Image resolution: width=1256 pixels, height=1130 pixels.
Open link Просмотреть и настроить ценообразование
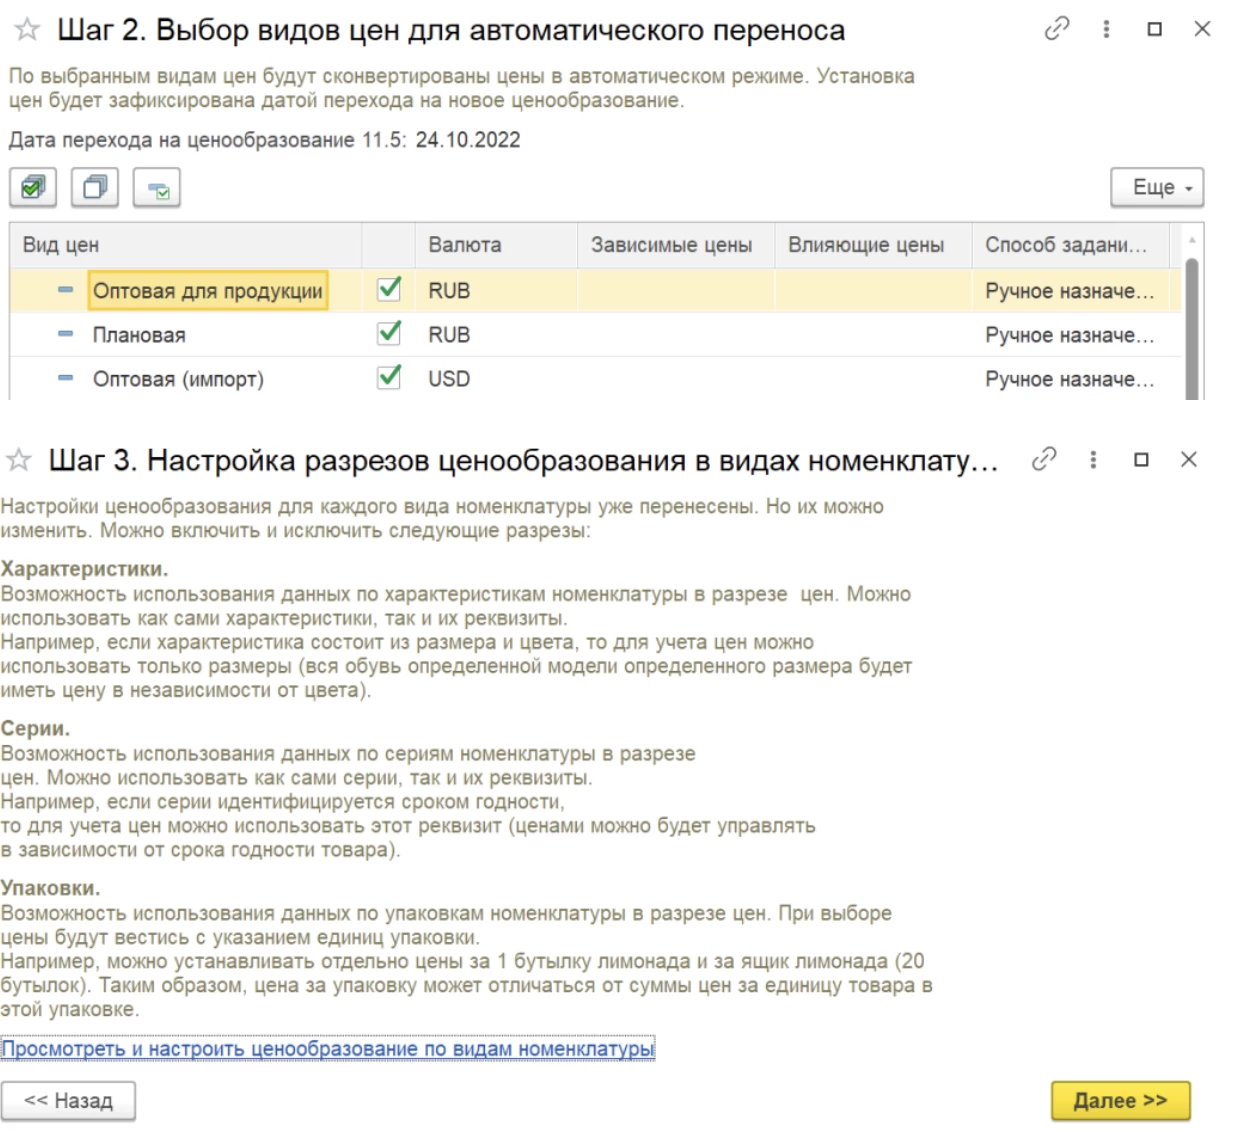click(x=328, y=1049)
